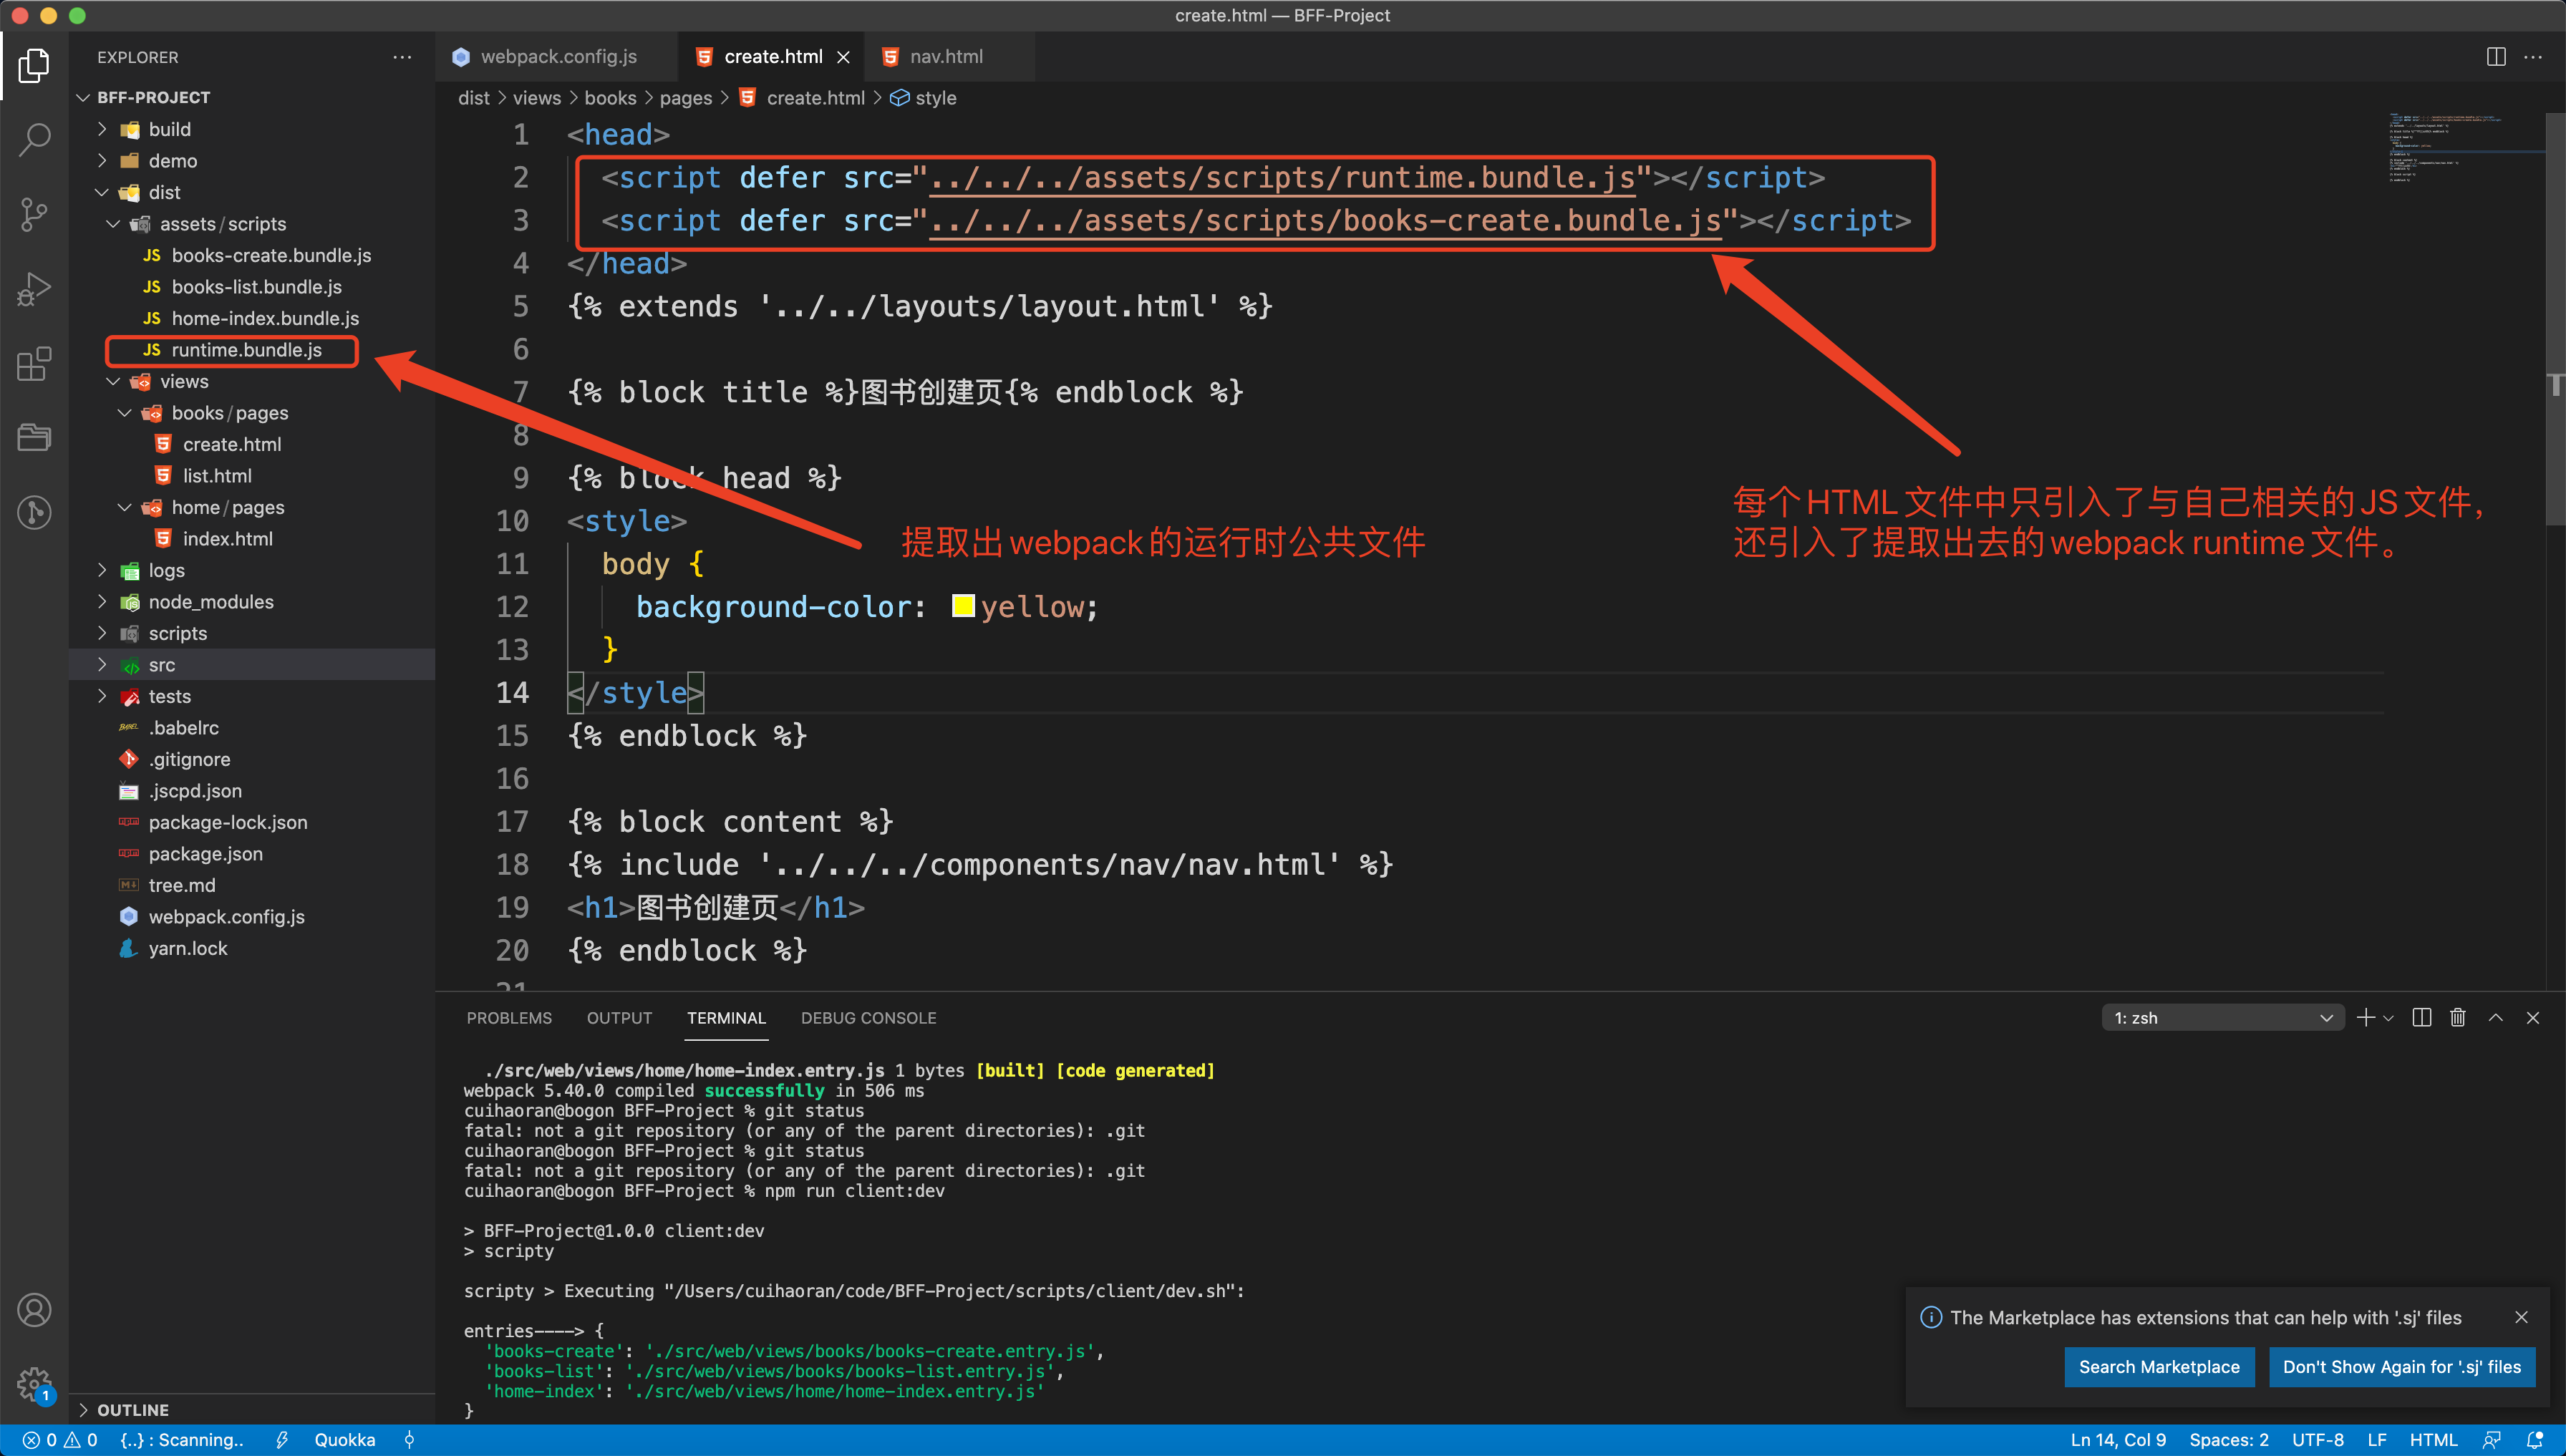Click the Ln 14, Col 9 indicator
Image resolution: width=2566 pixels, height=1456 pixels.
[2118, 1440]
